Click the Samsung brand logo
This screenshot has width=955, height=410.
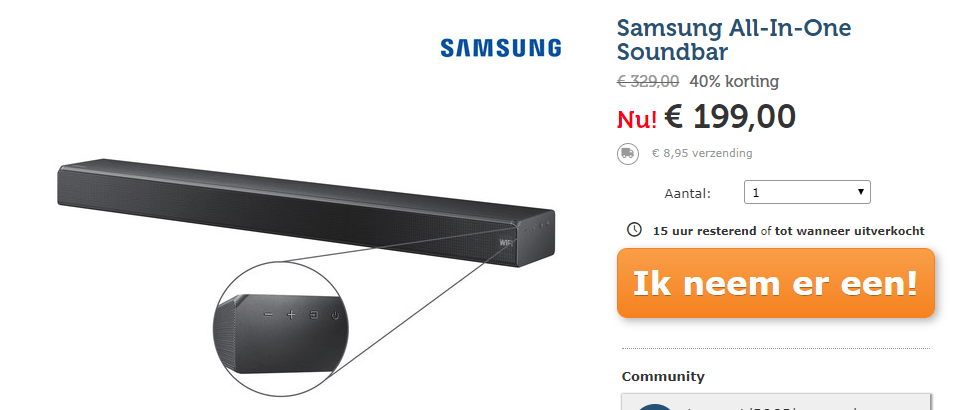pyautogui.click(x=501, y=48)
